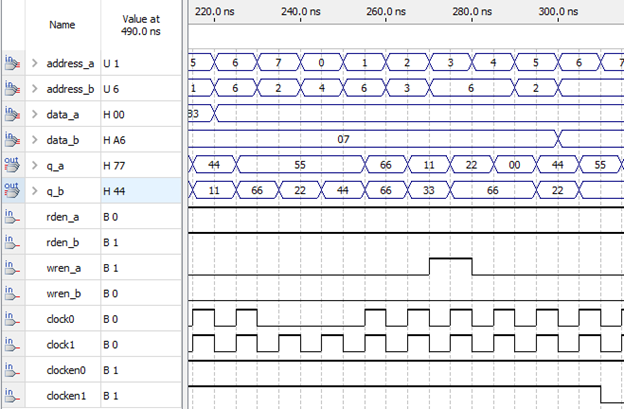The width and height of the screenshot is (624, 409).
Task: Expand the data_b bus signal
Action: tap(34, 140)
